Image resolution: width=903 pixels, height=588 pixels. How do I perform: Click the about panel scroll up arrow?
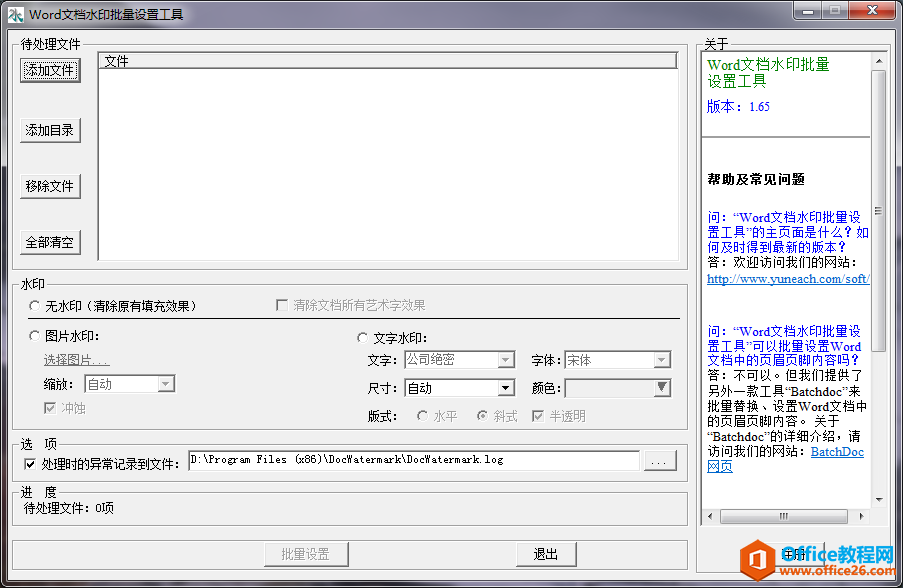point(879,60)
